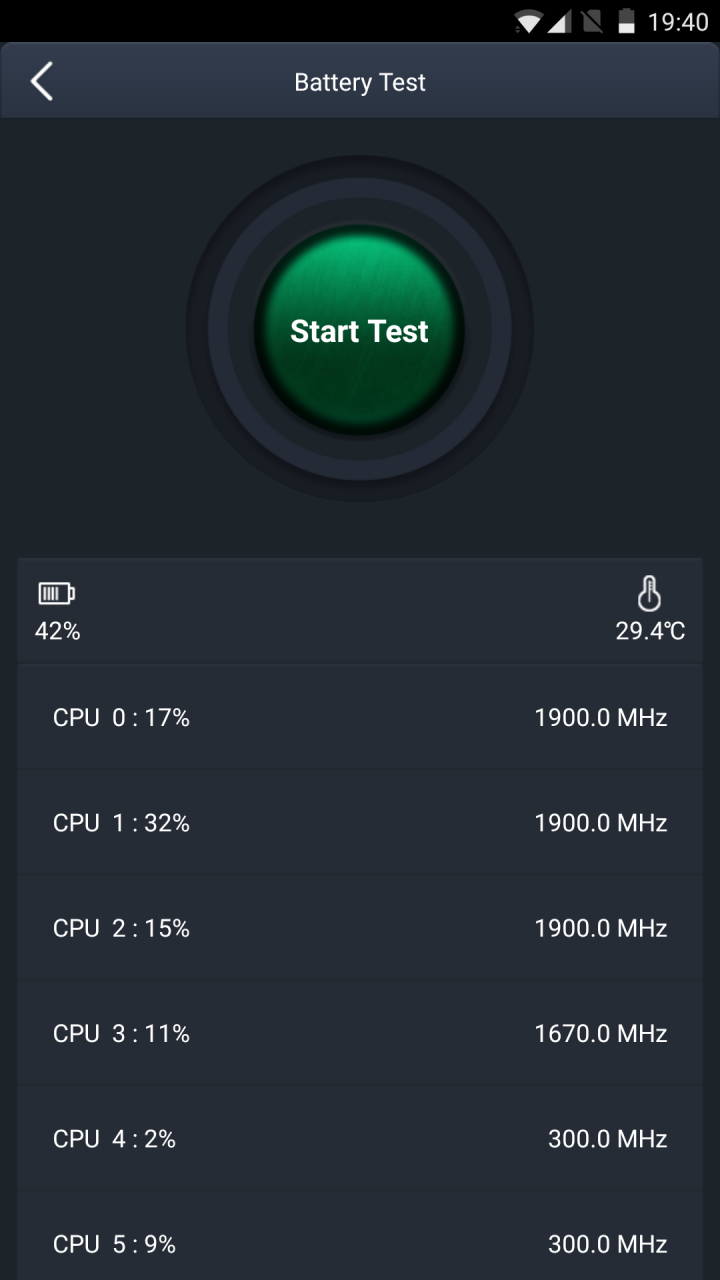Start the battery test with green button
720x1280 pixels.
point(359,331)
